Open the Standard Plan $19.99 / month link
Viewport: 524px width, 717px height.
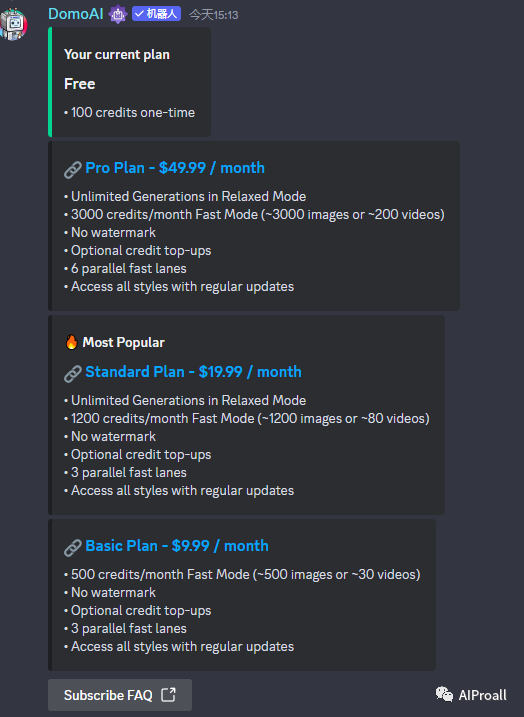193,372
